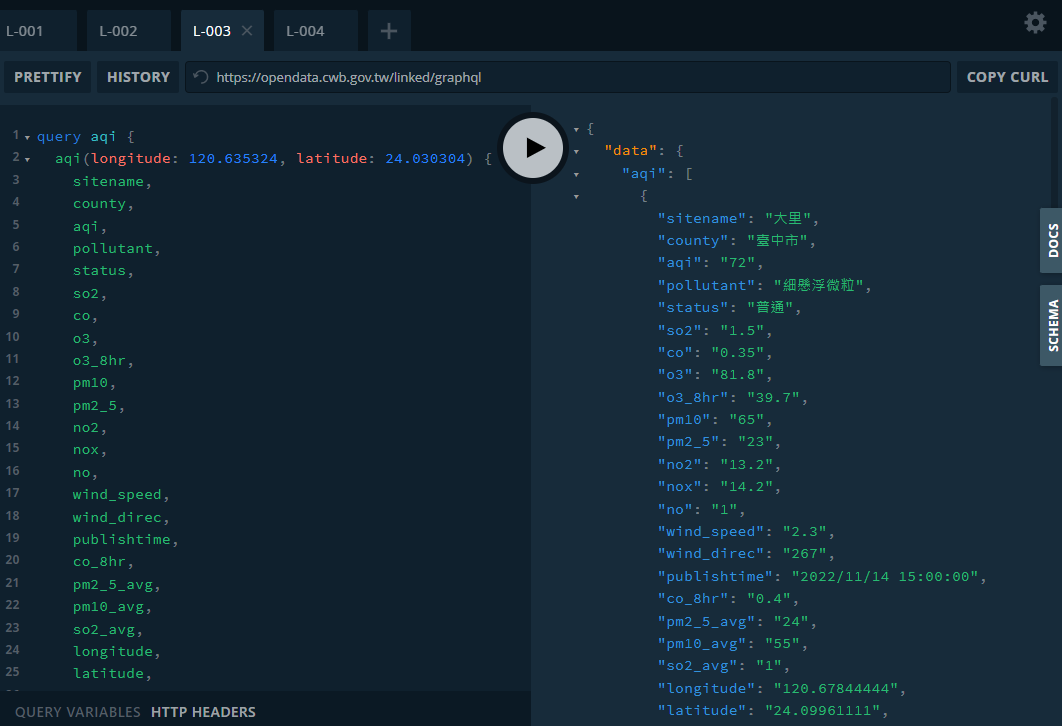The width and height of the screenshot is (1062, 726).
Task: Switch to the L-002 tab
Action: 119,31
